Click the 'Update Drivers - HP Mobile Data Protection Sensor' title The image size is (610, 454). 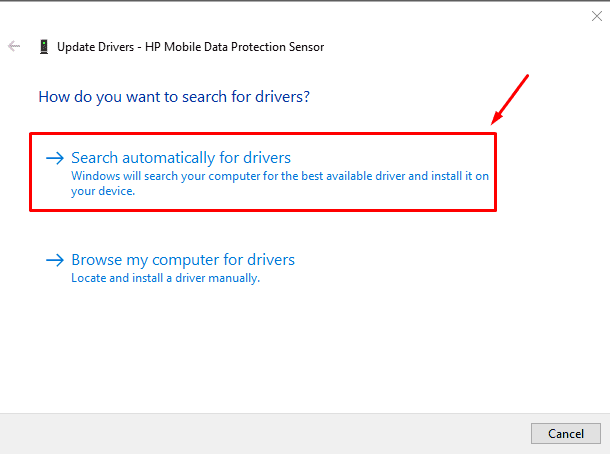point(190,47)
